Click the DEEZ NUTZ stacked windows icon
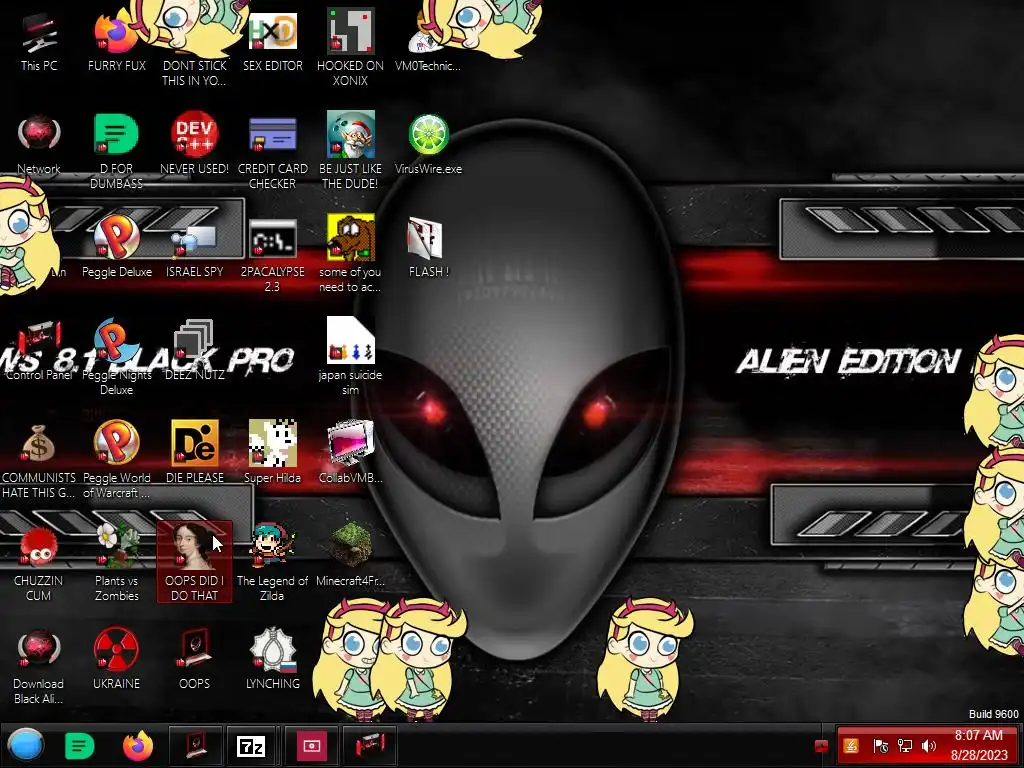The height and width of the screenshot is (768, 1024). (x=194, y=350)
